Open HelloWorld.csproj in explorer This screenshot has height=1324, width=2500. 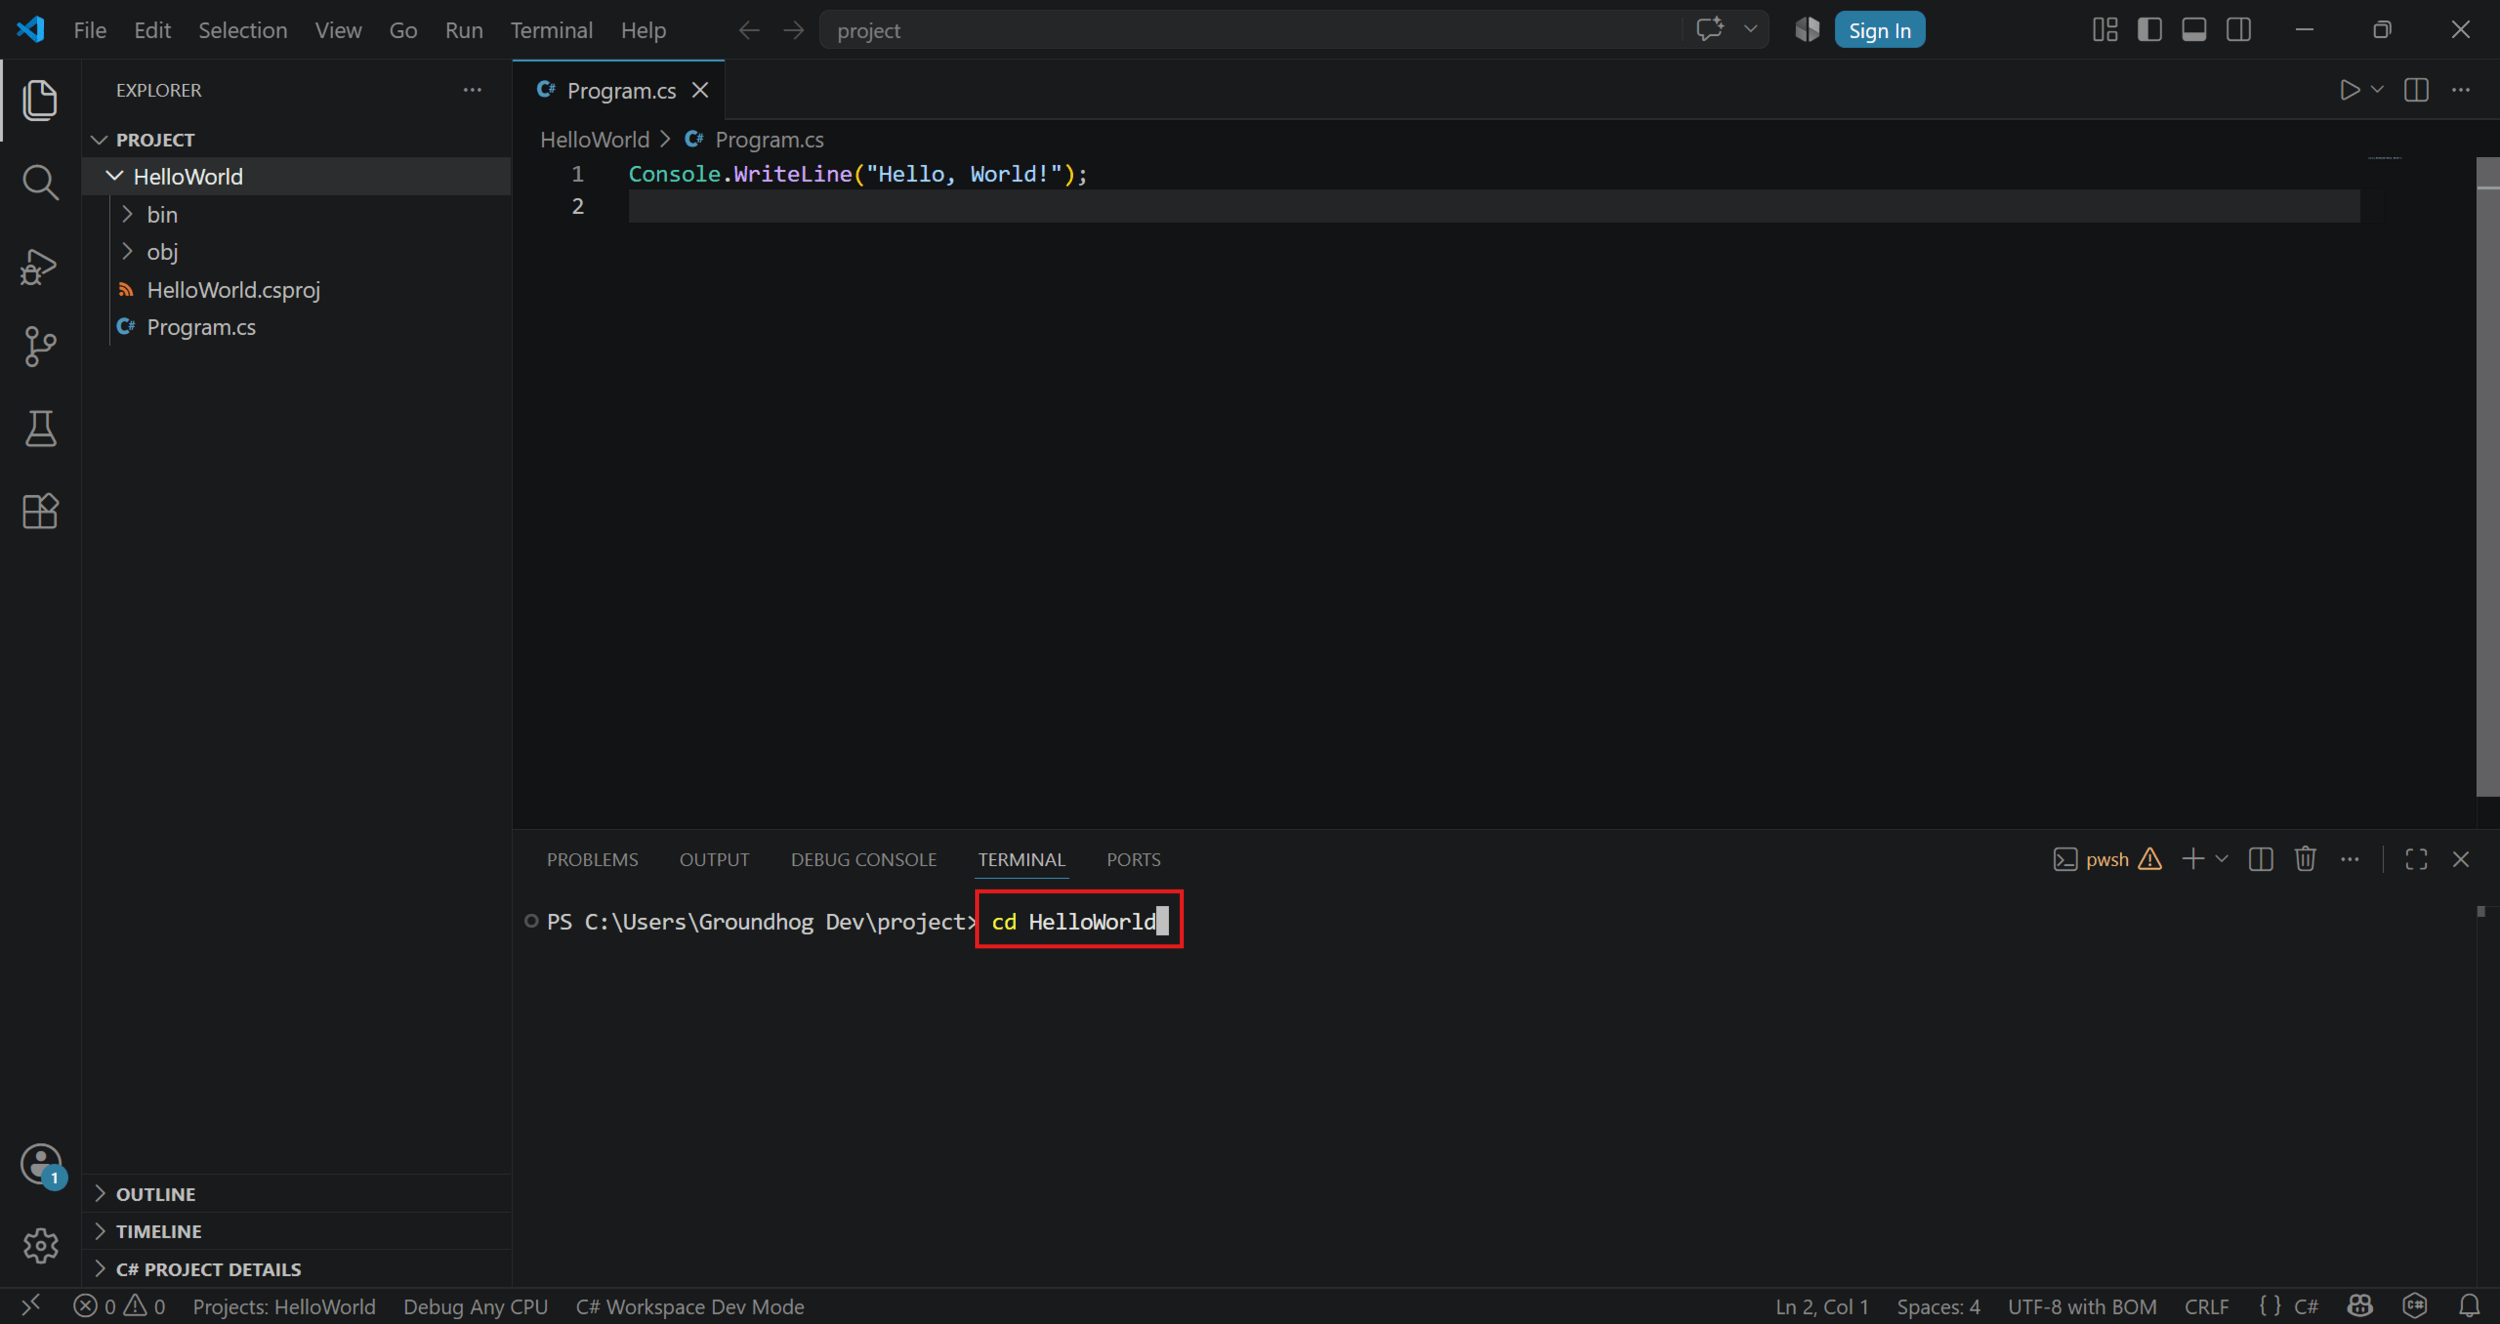tap(233, 289)
